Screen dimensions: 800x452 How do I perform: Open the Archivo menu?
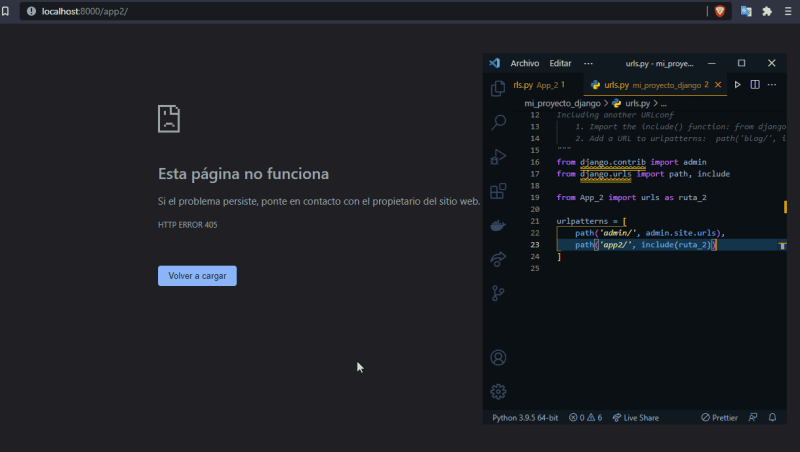click(x=525, y=63)
